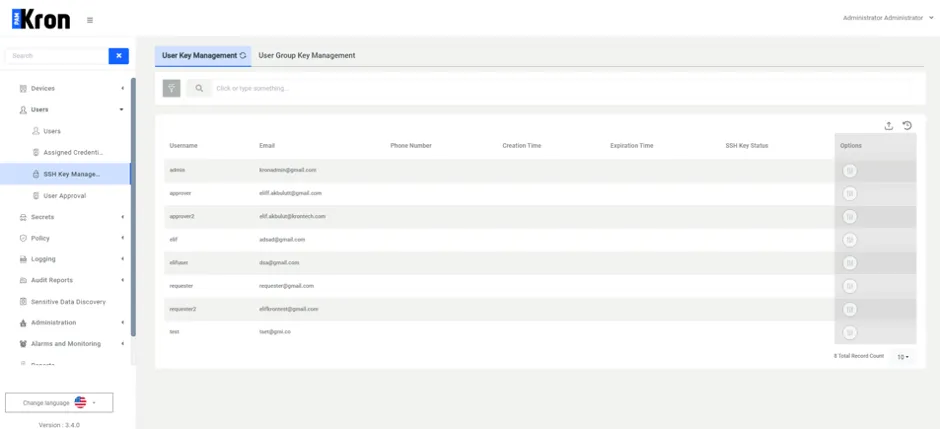
Task: Click the Alarms and Monitoring icon
Action: point(23,344)
